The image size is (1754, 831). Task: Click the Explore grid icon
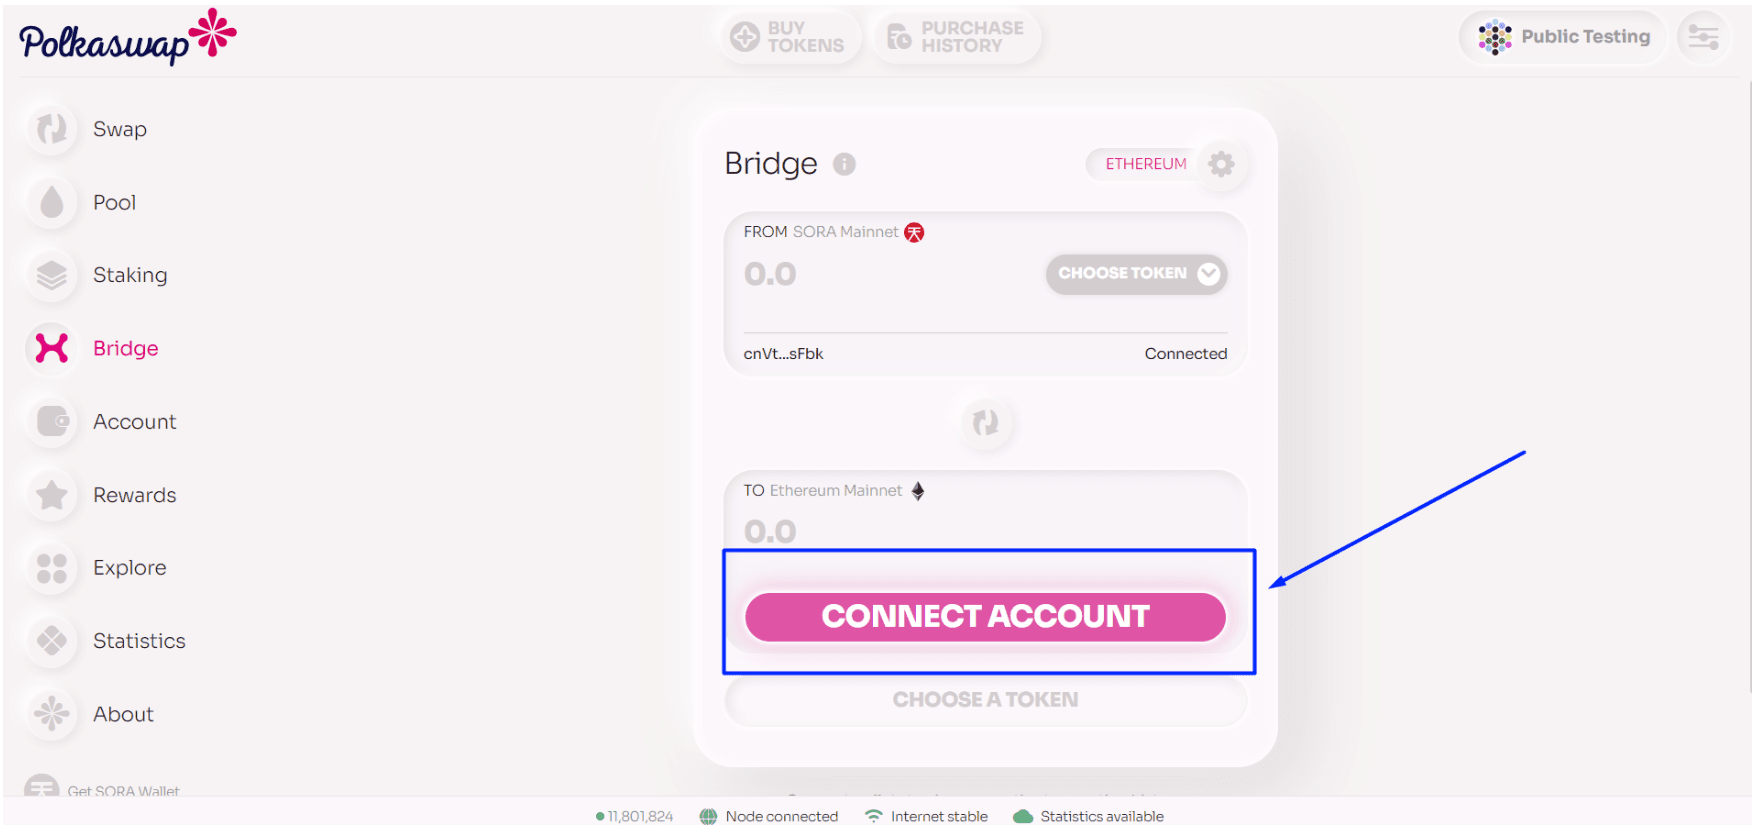click(51, 568)
